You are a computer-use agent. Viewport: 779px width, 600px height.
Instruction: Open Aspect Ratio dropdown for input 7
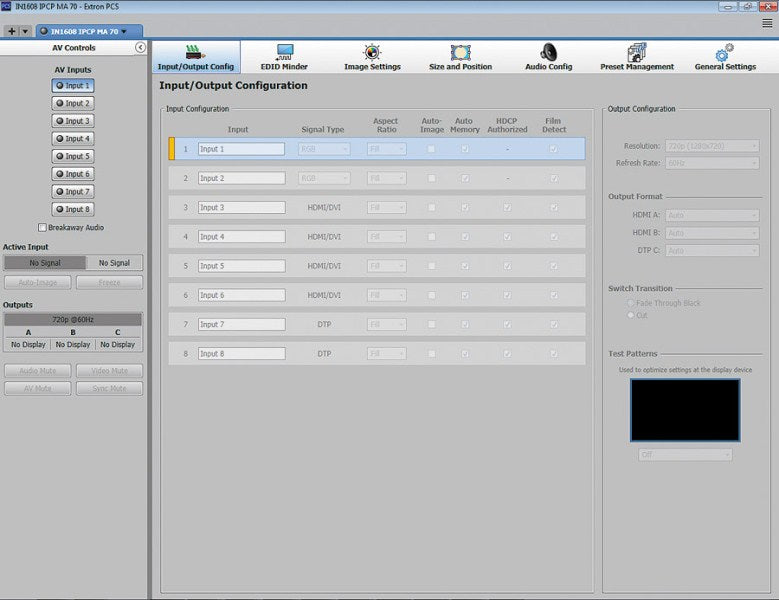(x=387, y=324)
